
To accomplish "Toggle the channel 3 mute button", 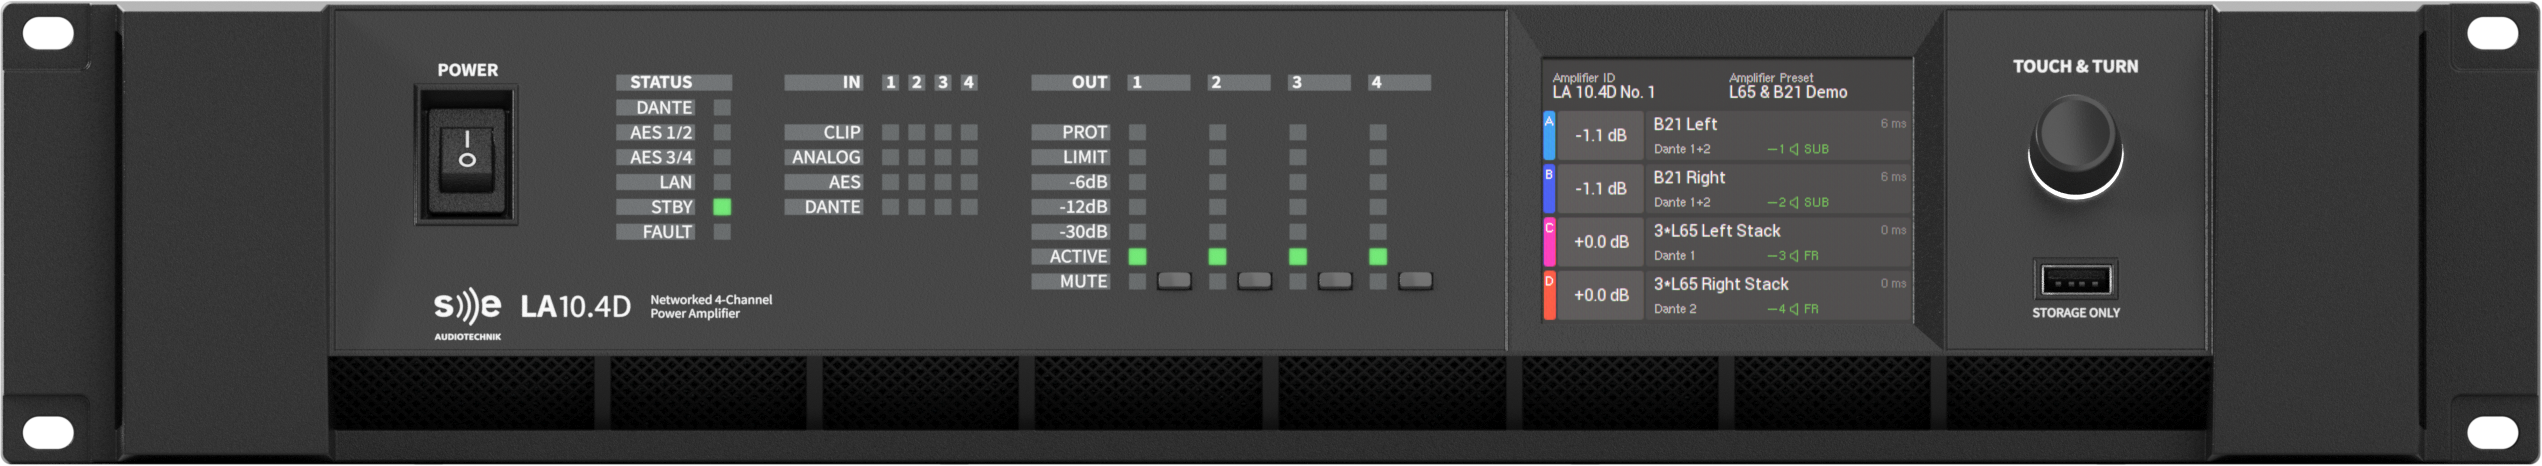I will coord(1334,281).
